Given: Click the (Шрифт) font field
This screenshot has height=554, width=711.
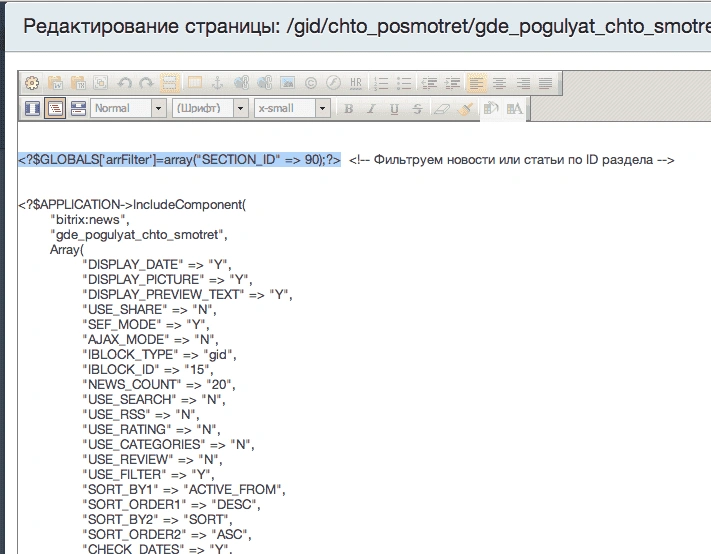Looking at the screenshot, I should coord(203,108).
